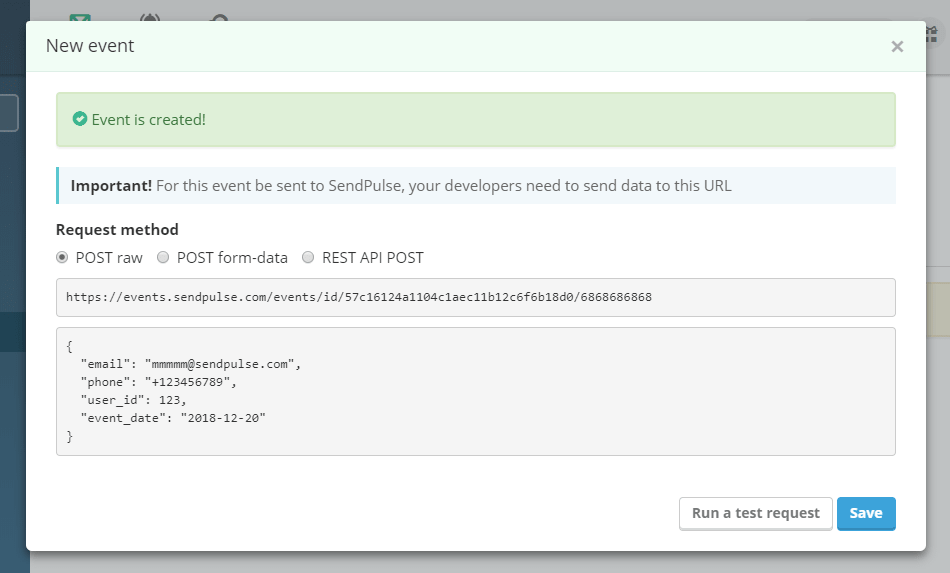Click the "New event" dialog title
This screenshot has width=950, height=573.
pos(90,46)
